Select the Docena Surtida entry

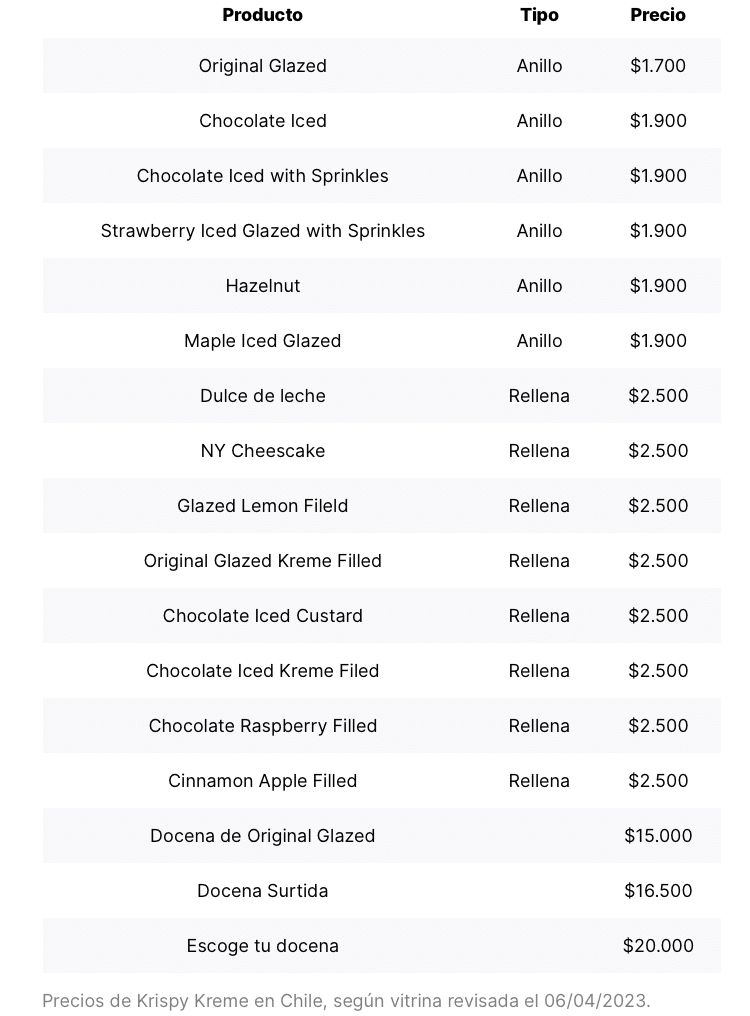[x=262, y=891]
